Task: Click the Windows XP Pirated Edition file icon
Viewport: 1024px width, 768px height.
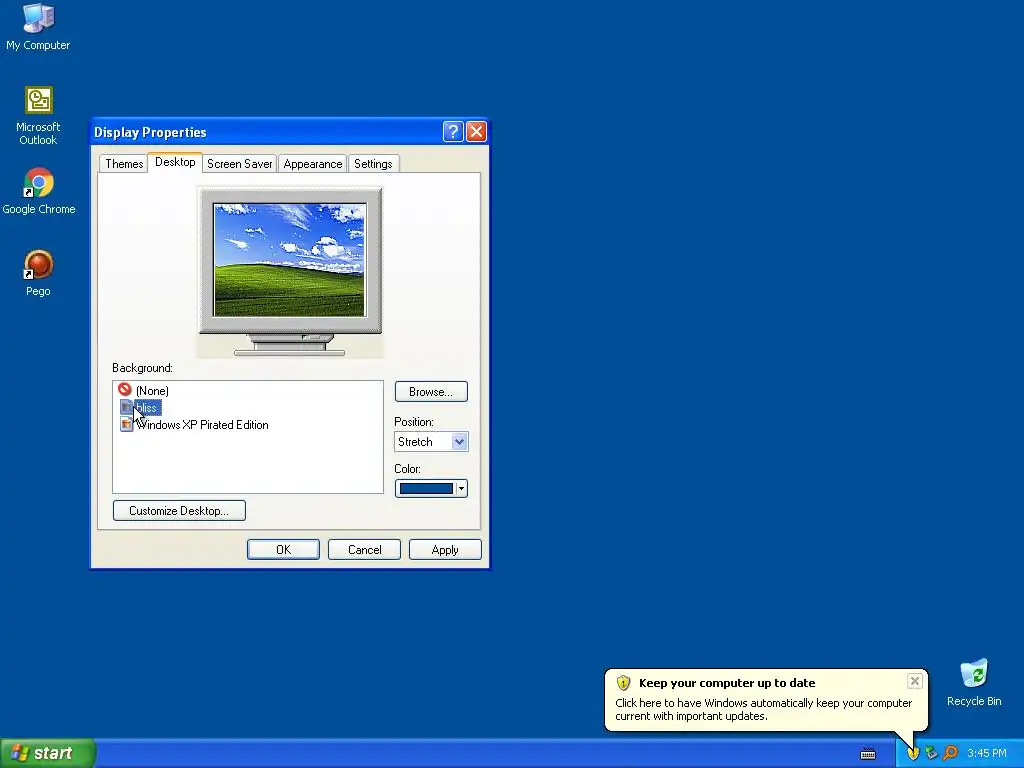Action: 126,424
